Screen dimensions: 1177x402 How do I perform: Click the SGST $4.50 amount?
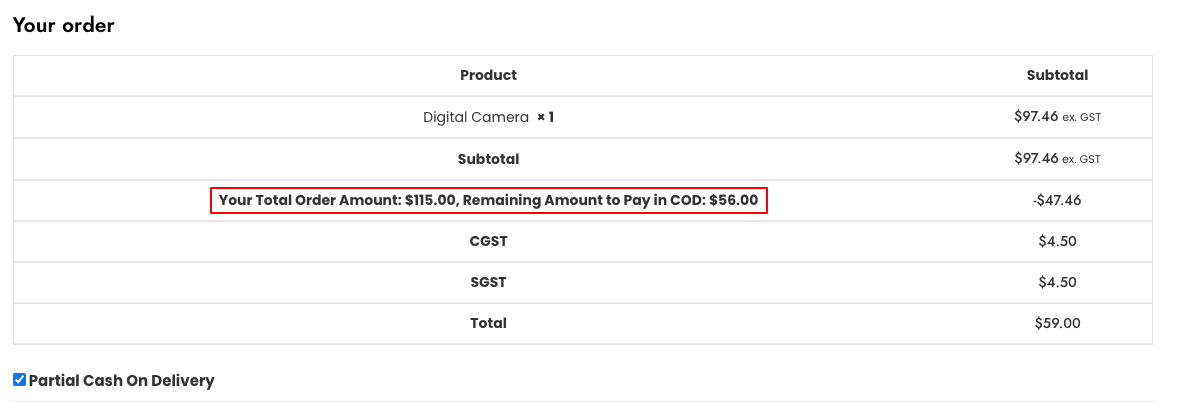click(x=1058, y=283)
